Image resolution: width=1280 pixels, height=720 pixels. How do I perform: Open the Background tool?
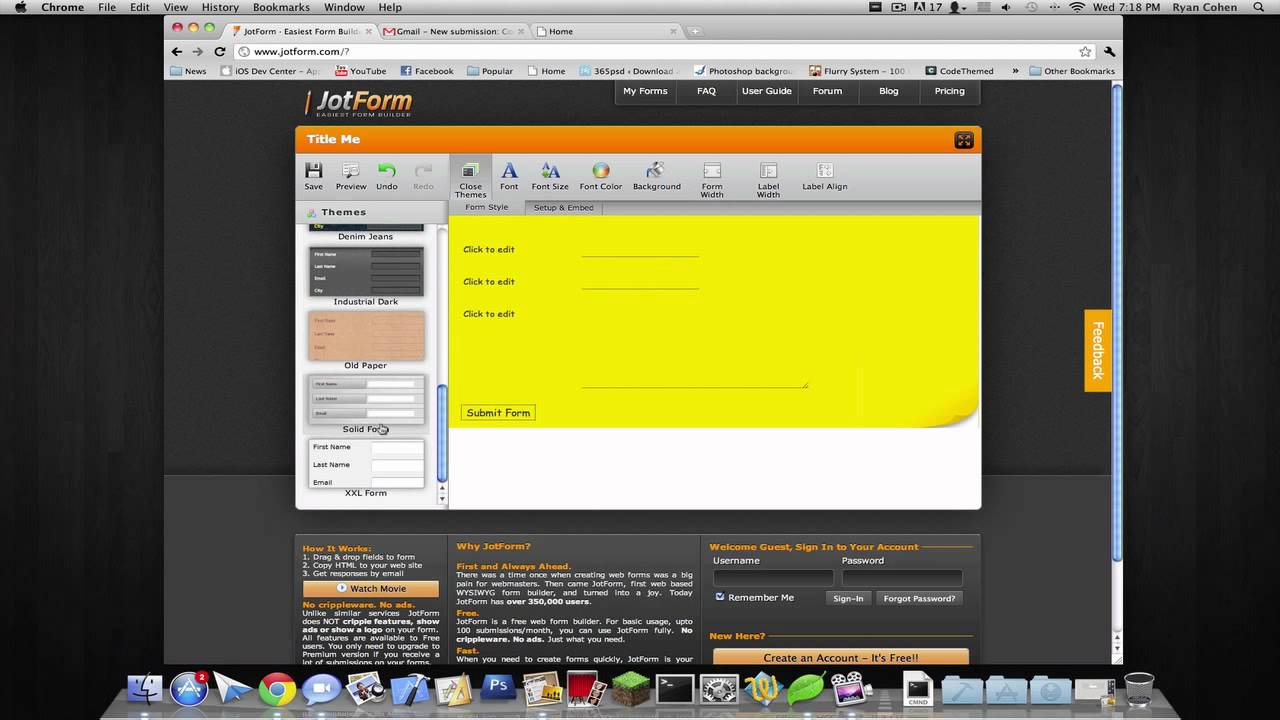[656, 176]
